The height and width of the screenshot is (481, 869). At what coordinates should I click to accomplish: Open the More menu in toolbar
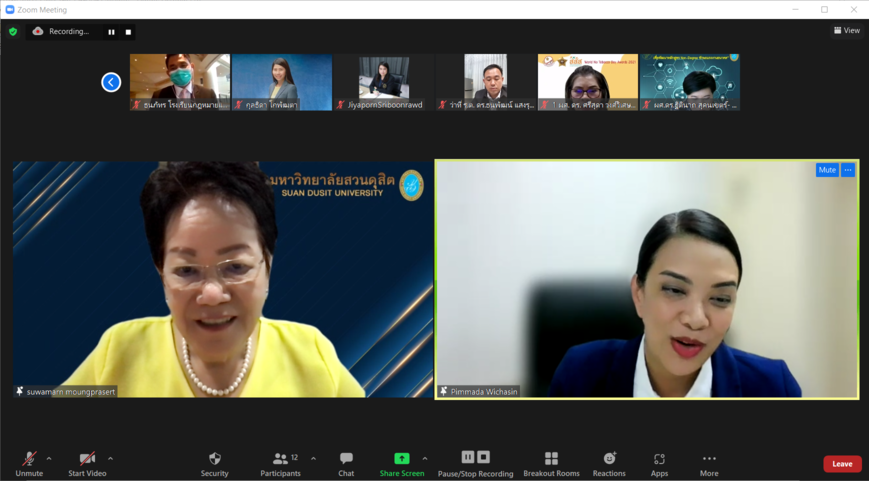click(709, 463)
